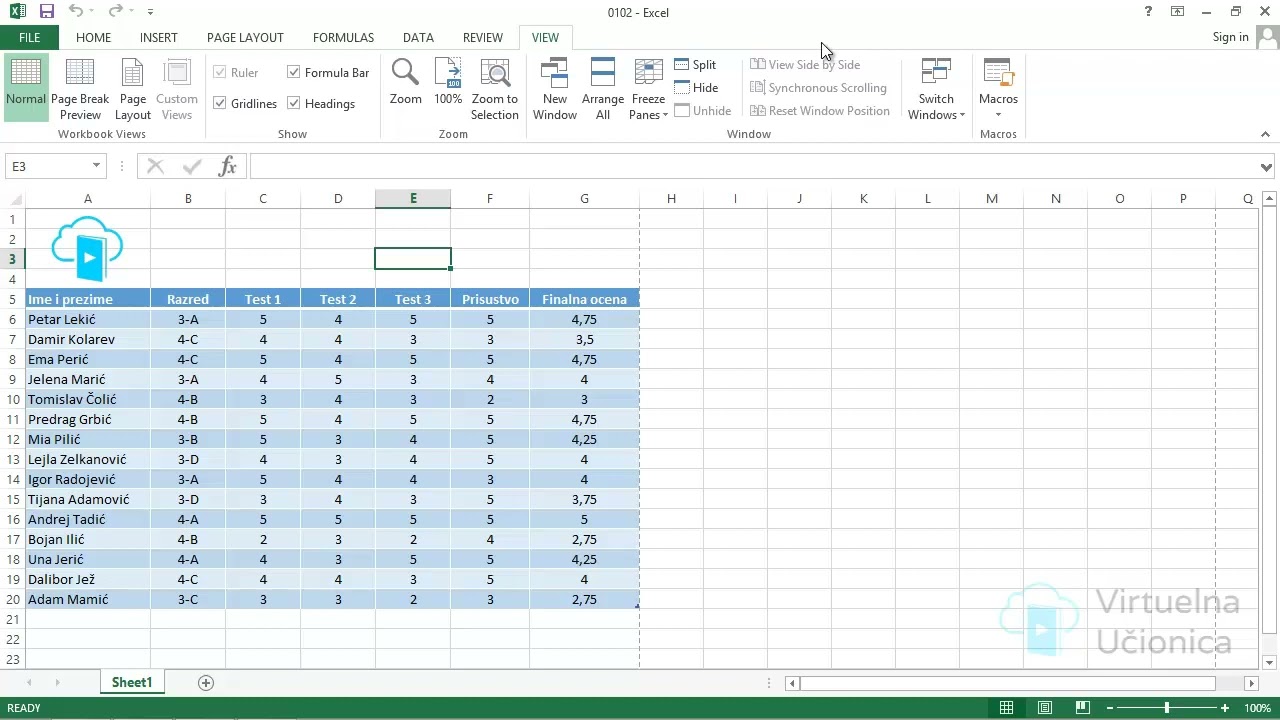Toggle the Gridlines checkbox
Screen dimensions: 1280x720
pos(220,103)
